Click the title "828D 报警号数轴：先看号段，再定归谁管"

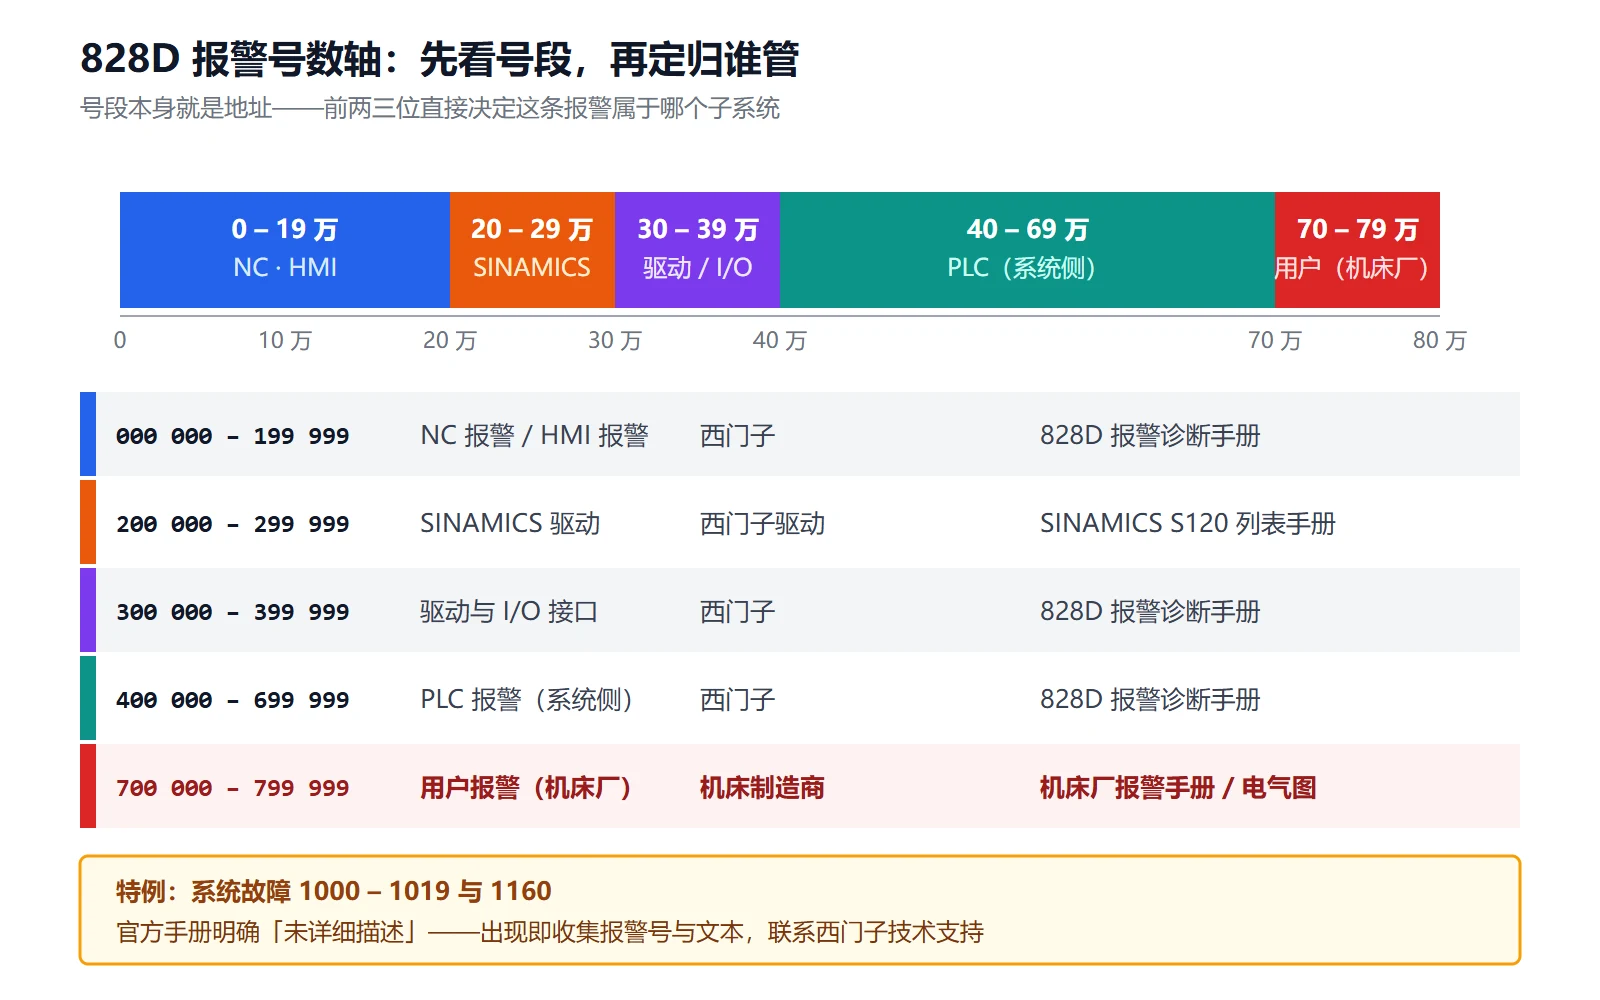coord(440,59)
